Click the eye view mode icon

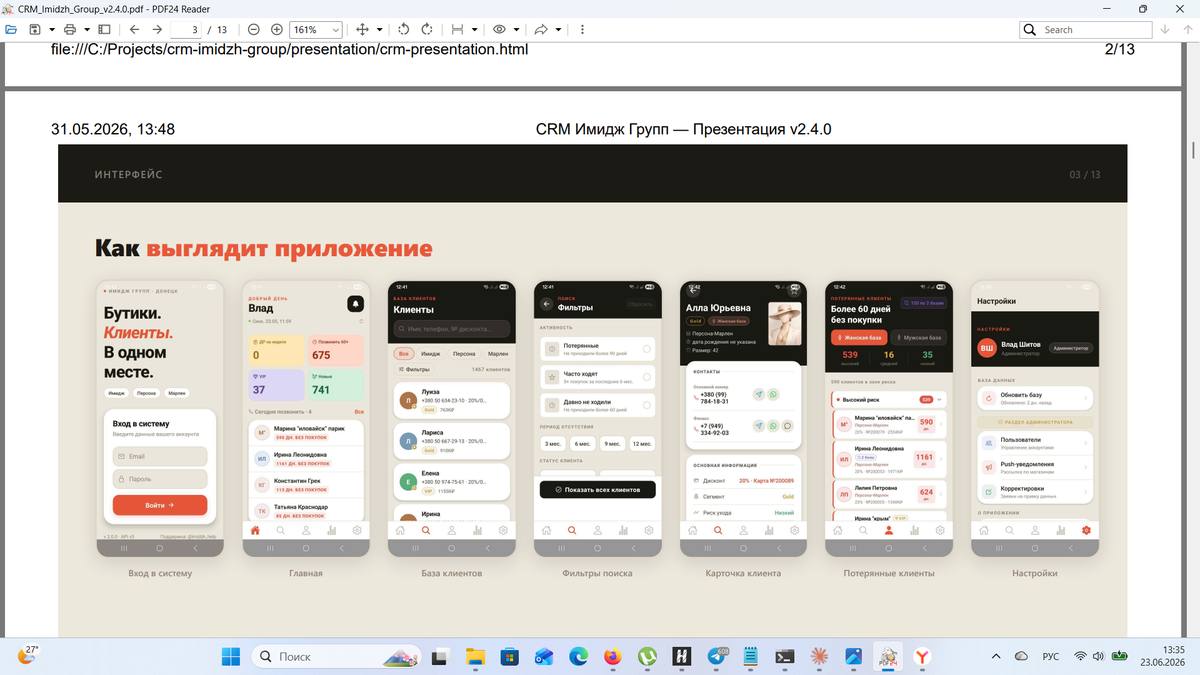(500, 30)
